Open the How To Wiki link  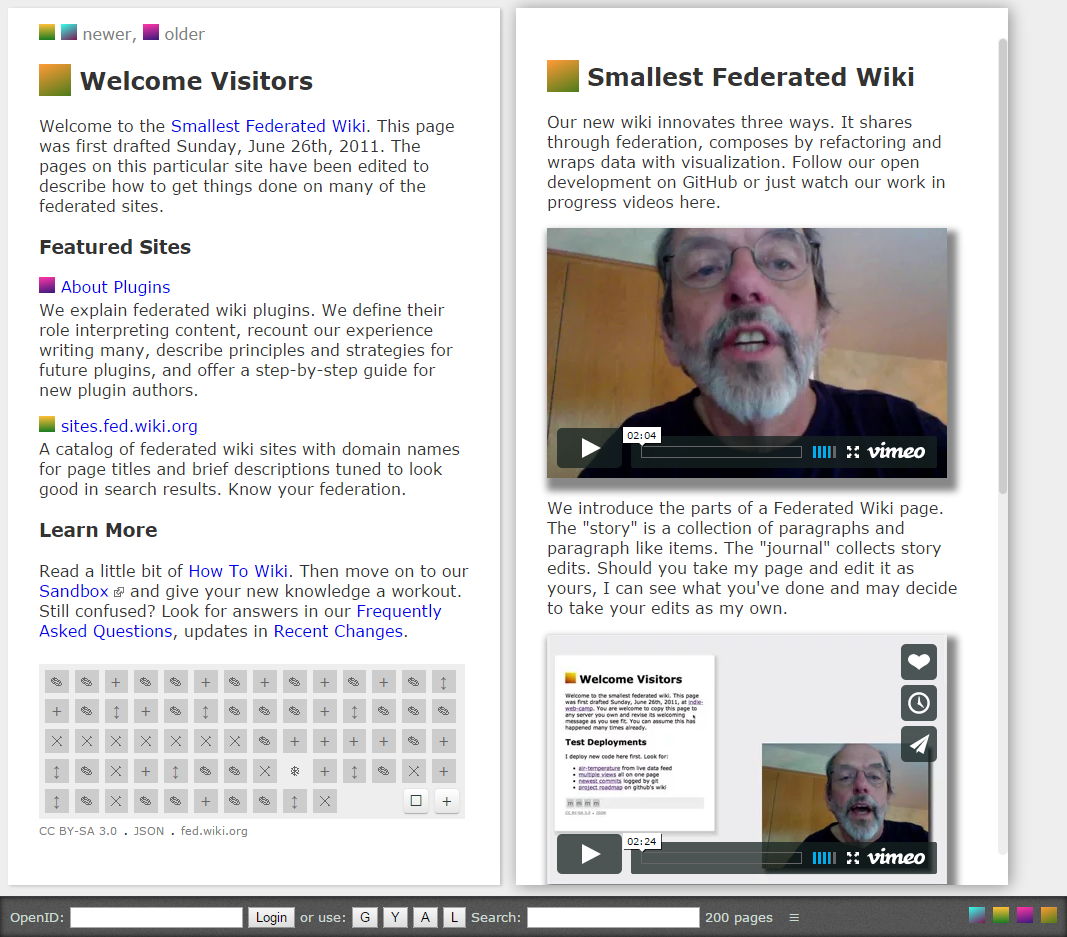click(238, 571)
